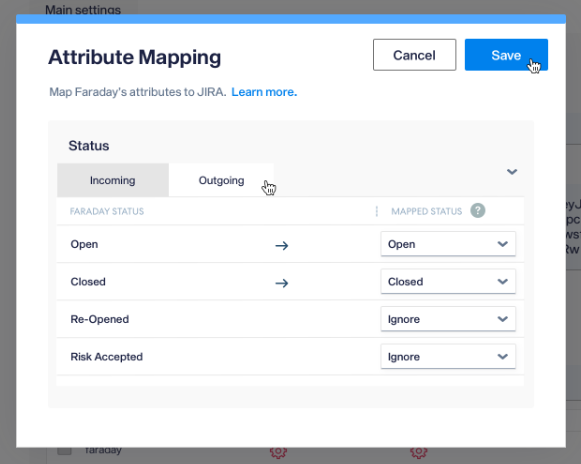The image size is (581, 464).
Task: Collapse the Status section with the chevron
Action: coord(512,172)
